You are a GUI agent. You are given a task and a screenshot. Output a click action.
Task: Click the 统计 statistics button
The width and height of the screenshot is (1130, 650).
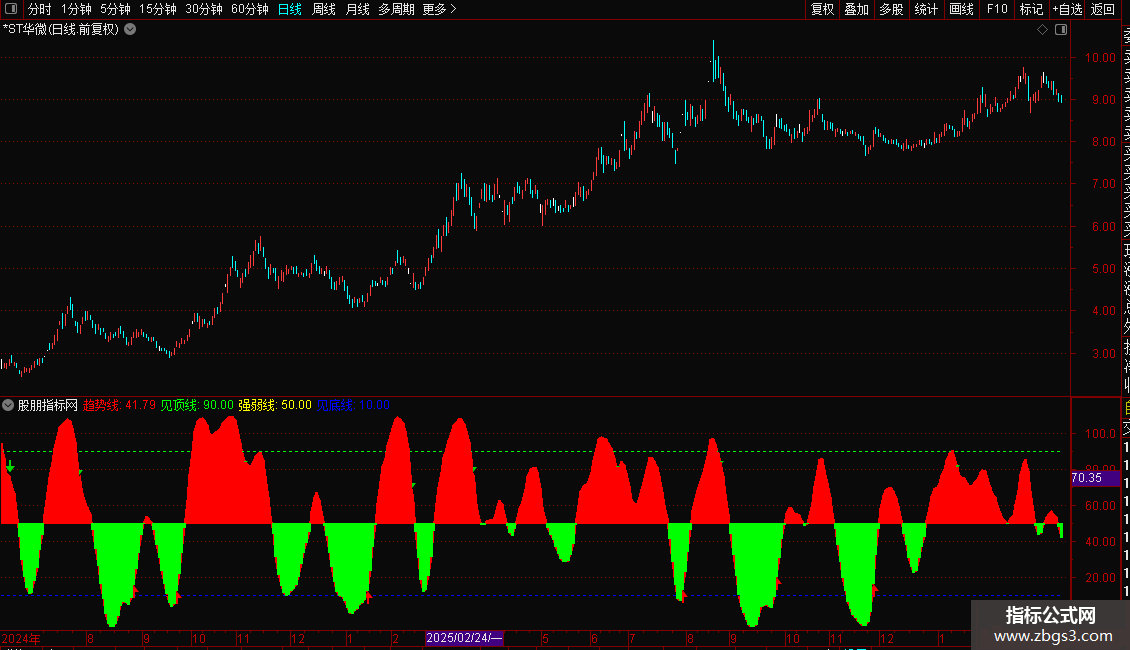[926, 9]
